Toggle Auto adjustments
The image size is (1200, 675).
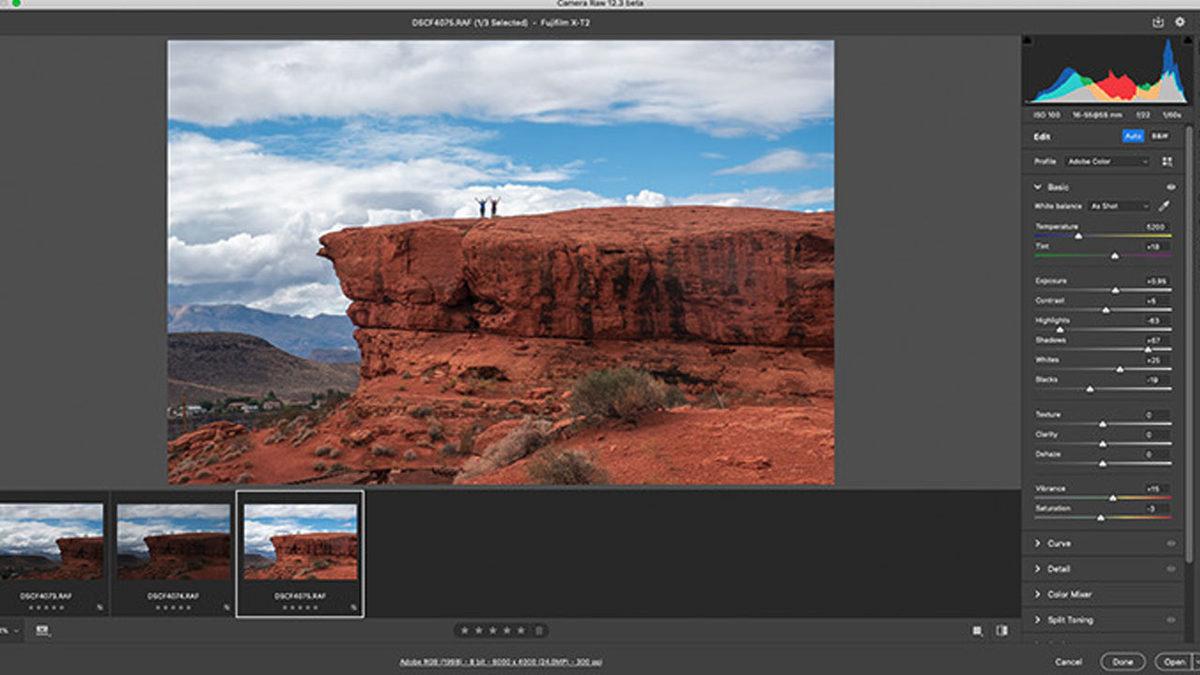click(x=1133, y=136)
